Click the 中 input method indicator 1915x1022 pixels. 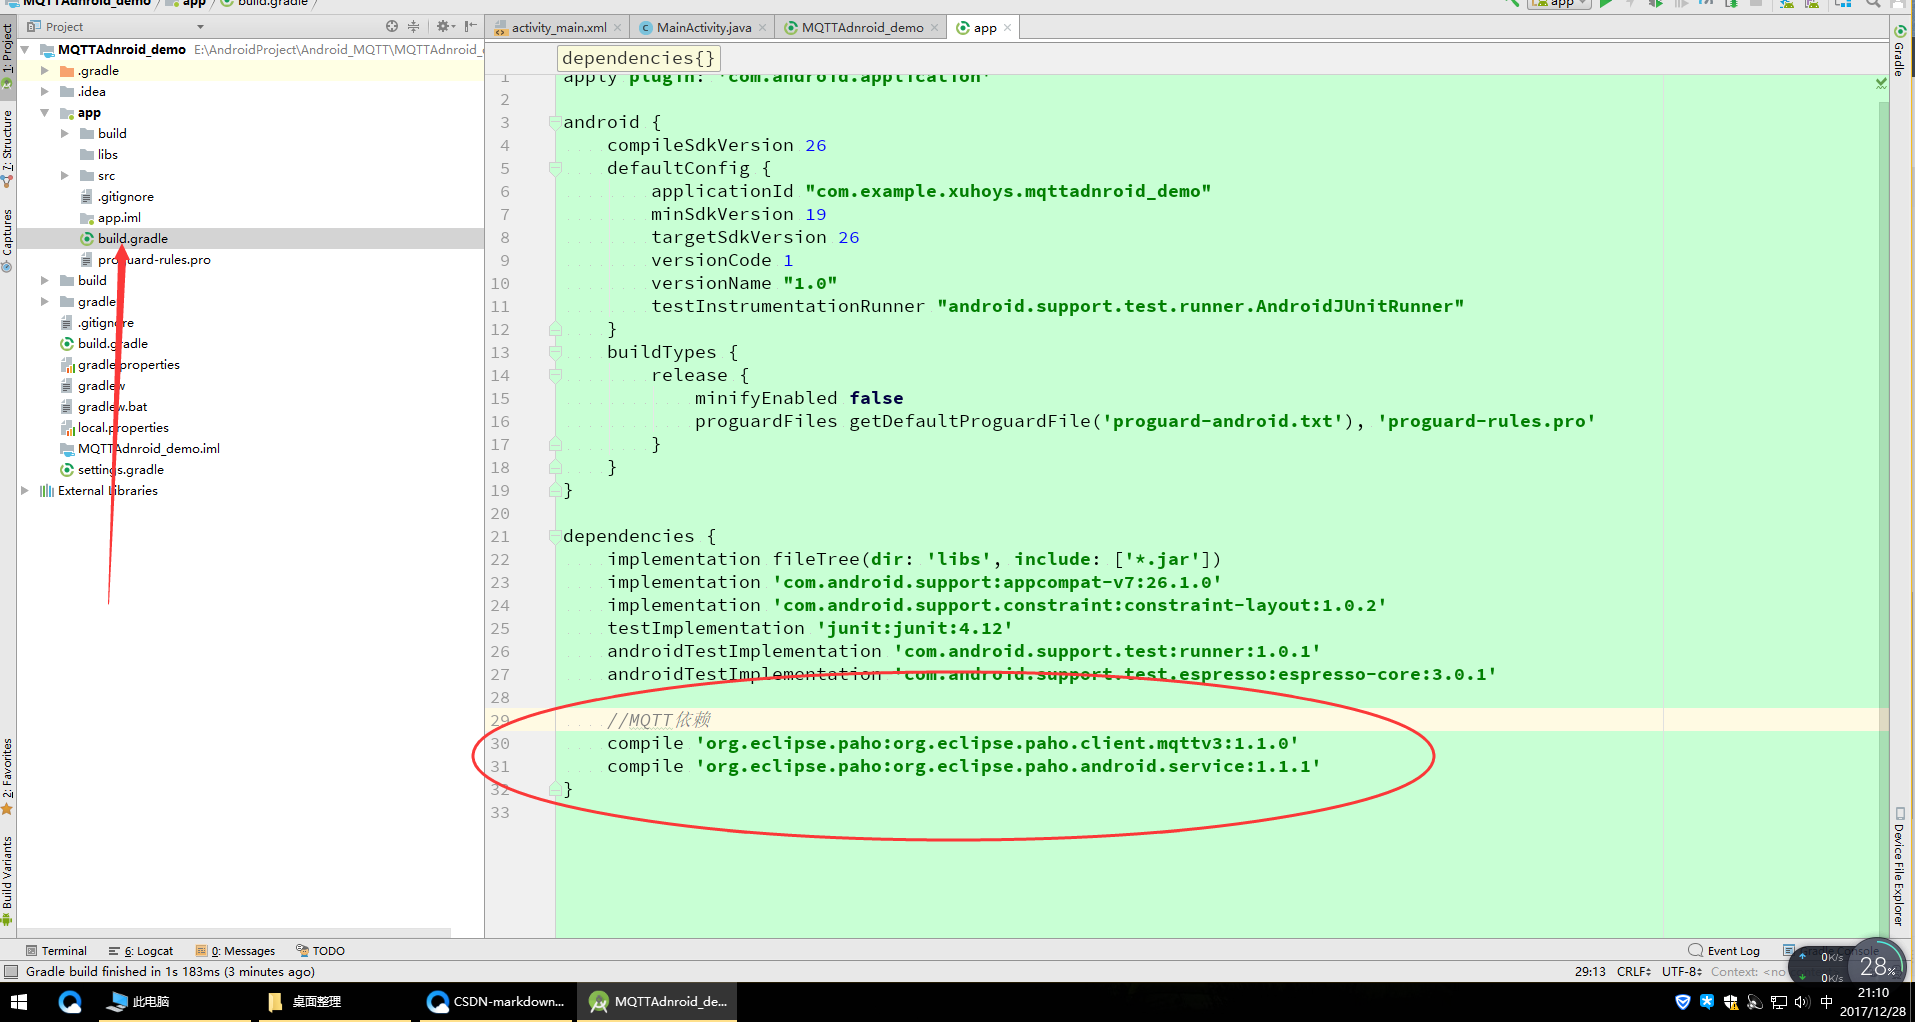tap(1827, 1002)
